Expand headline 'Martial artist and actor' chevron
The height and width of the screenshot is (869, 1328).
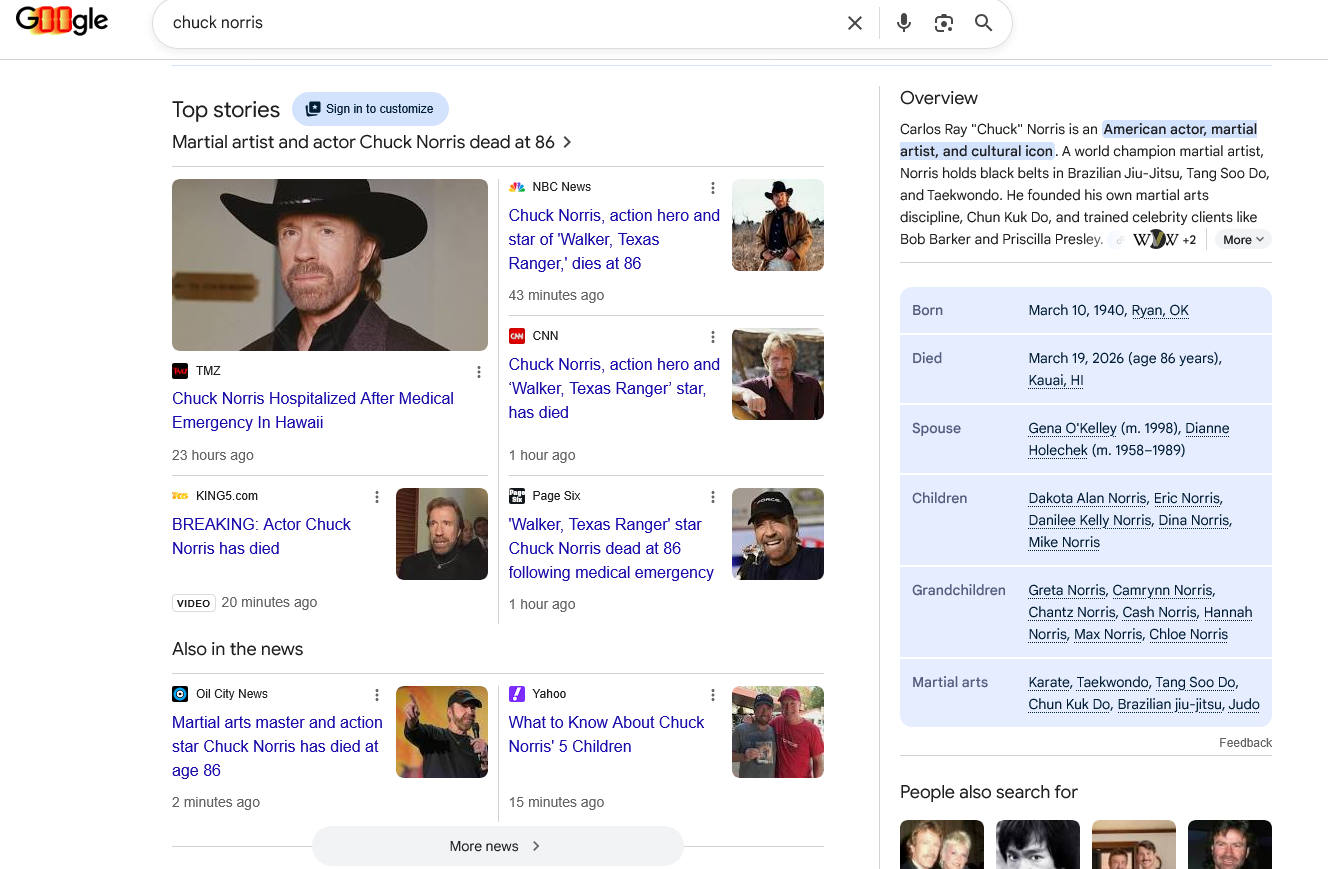pyautogui.click(x=567, y=142)
